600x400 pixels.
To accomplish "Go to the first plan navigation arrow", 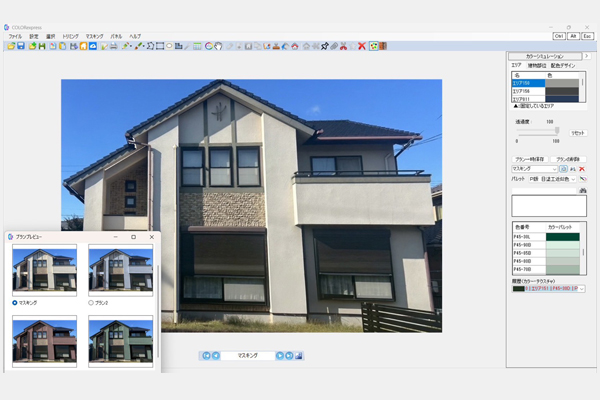I will tap(206, 355).
